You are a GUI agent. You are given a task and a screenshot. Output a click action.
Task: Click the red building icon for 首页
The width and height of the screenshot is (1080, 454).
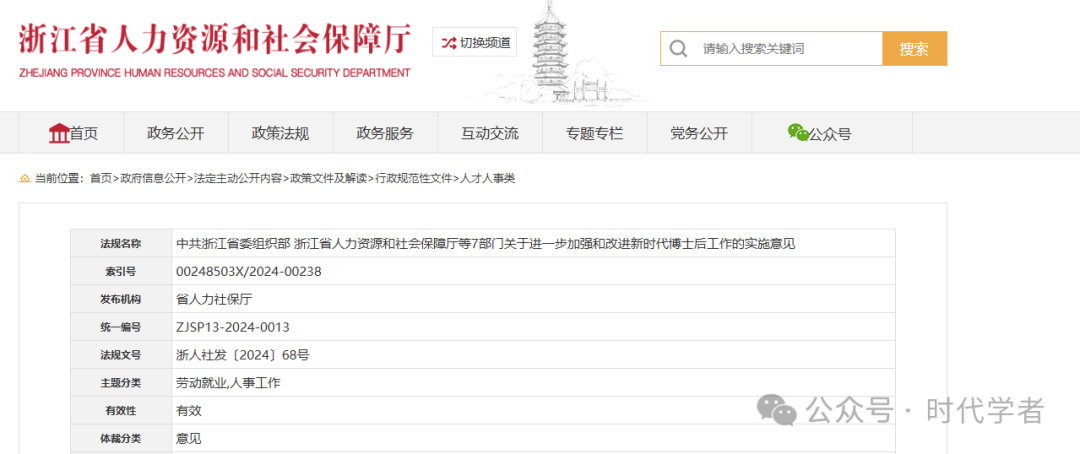click(x=59, y=133)
